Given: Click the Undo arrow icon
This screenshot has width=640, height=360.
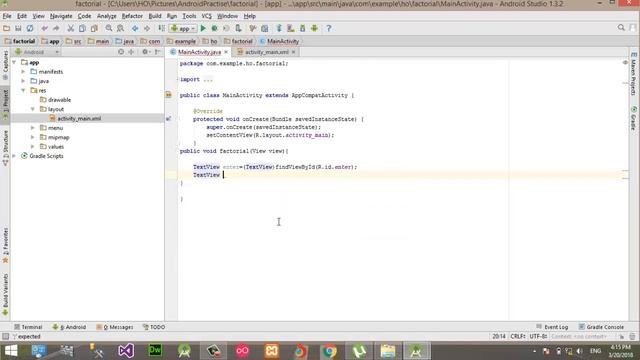Looking at the screenshot, I should point(44,28).
